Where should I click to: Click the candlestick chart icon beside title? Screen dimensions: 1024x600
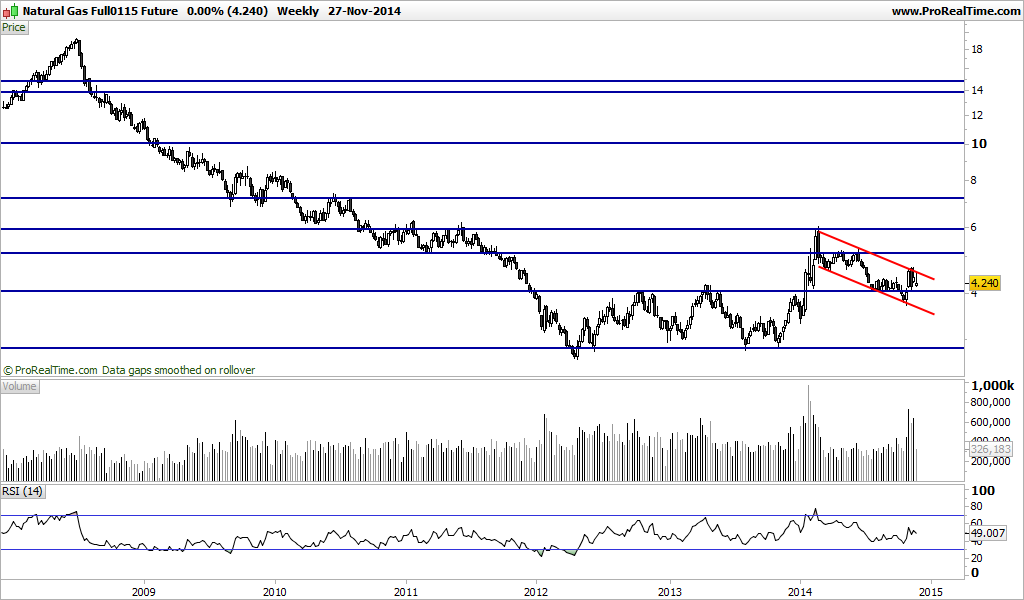pos(9,11)
